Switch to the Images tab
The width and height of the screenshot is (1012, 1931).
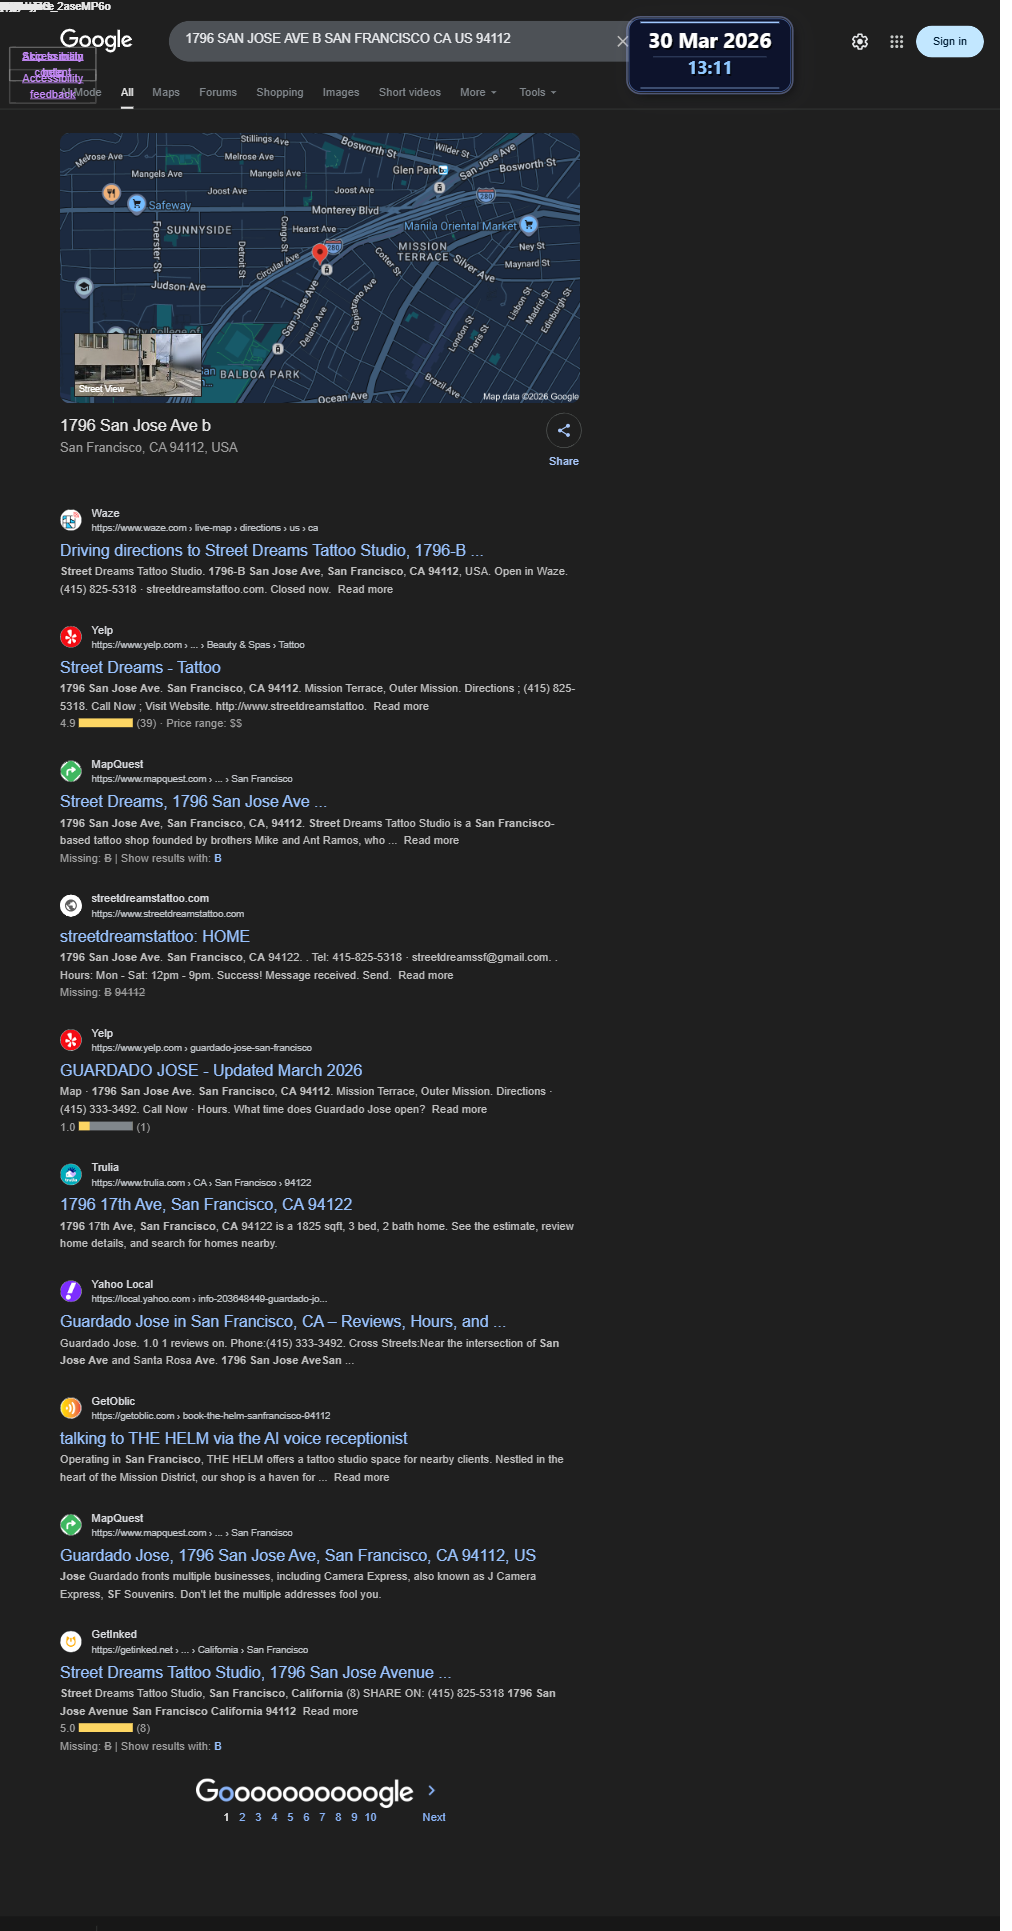[341, 92]
